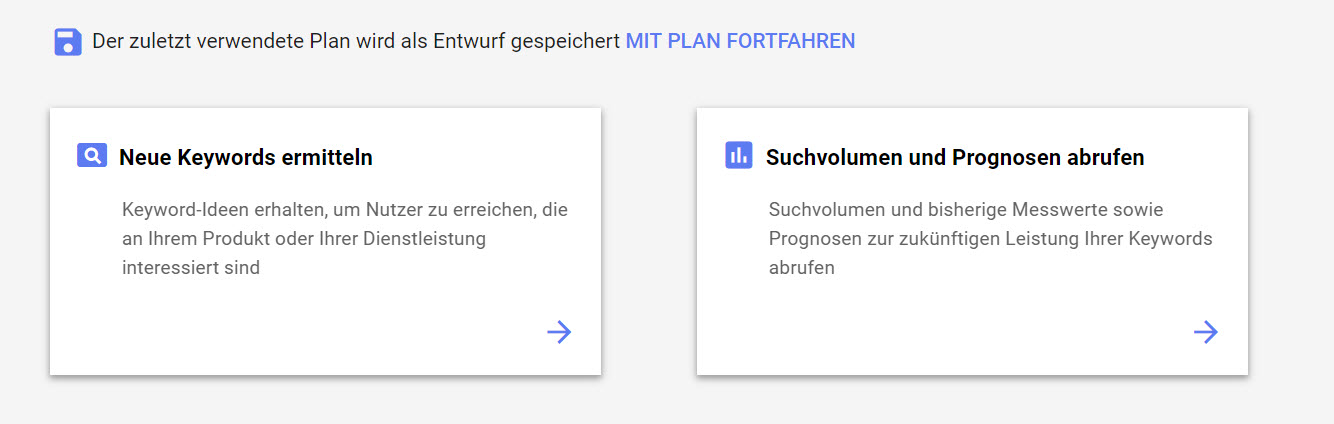Click the Suchvolumen und bisherige Messwerte description

point(990,239)
